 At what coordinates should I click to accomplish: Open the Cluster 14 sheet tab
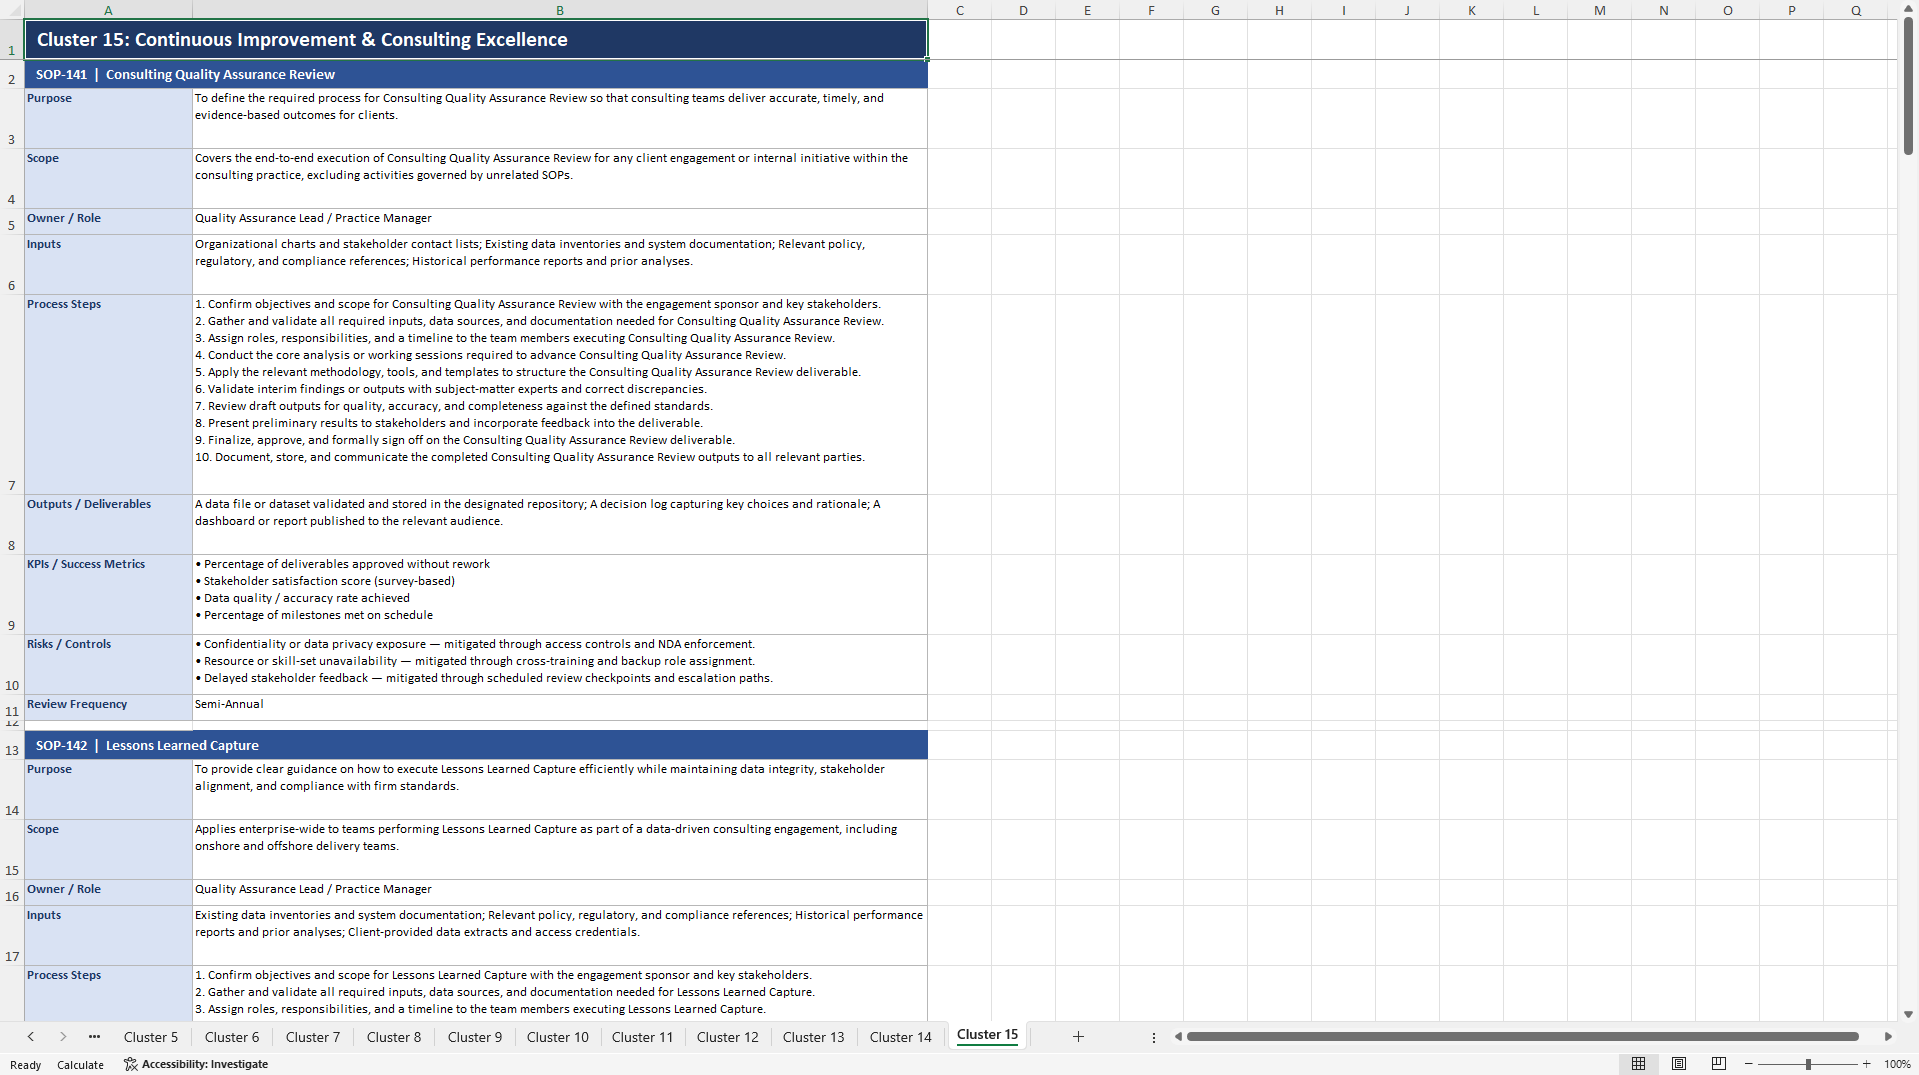(x=901, y=1037)
